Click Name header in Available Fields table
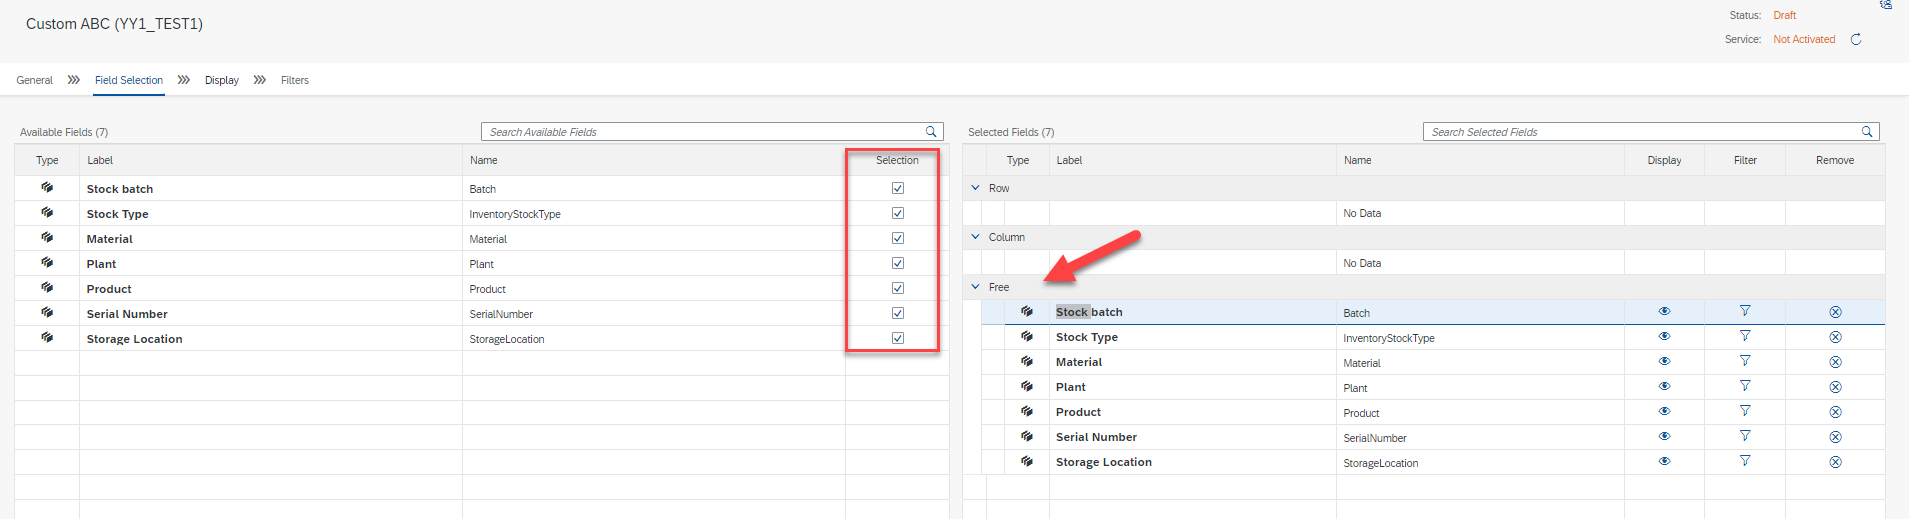This screenshot has height=519, width=1909. tap(484, 160)
